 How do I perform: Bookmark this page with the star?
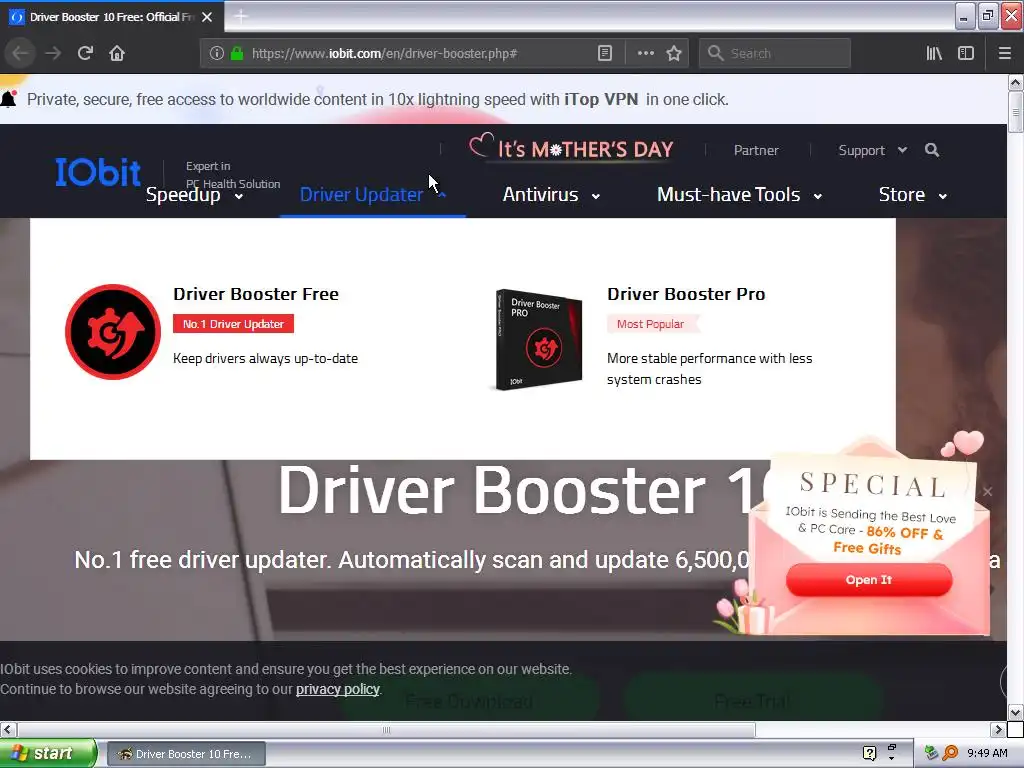click(x=674, y=53)
